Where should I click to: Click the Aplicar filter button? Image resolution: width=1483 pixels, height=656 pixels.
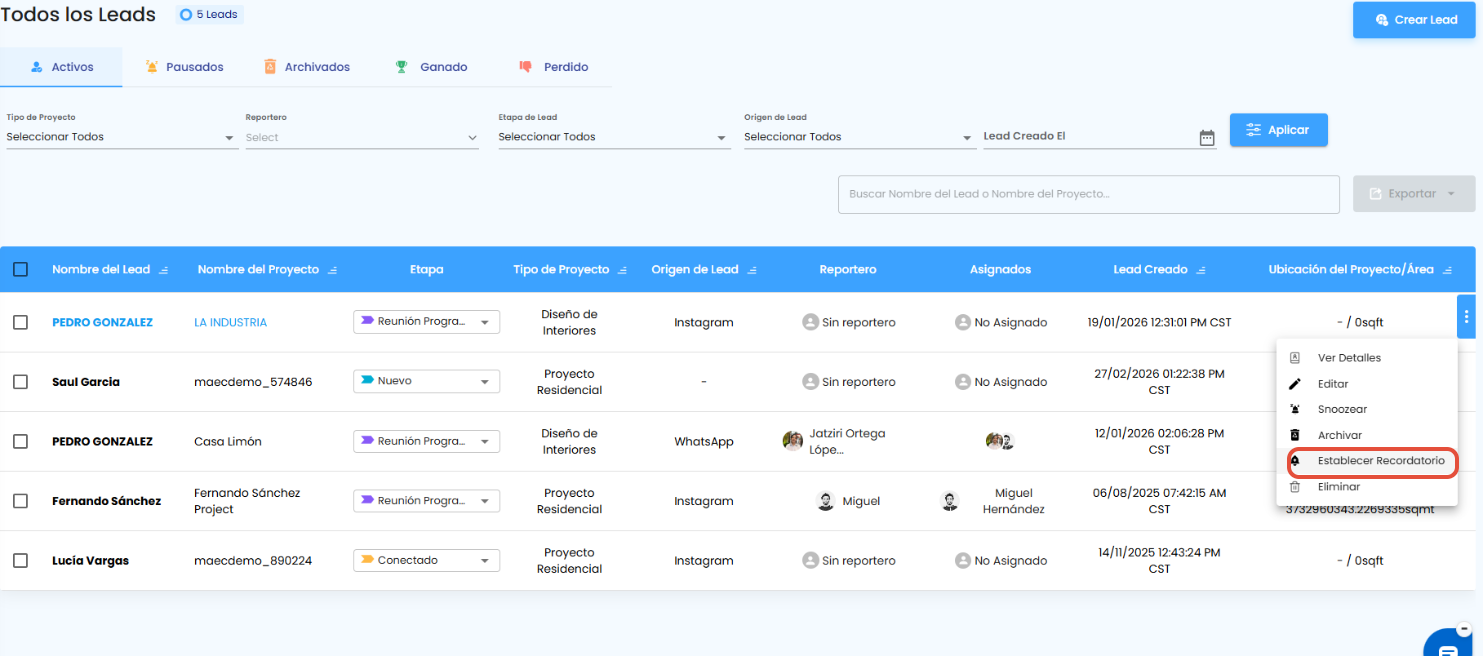click(1278, 130)
